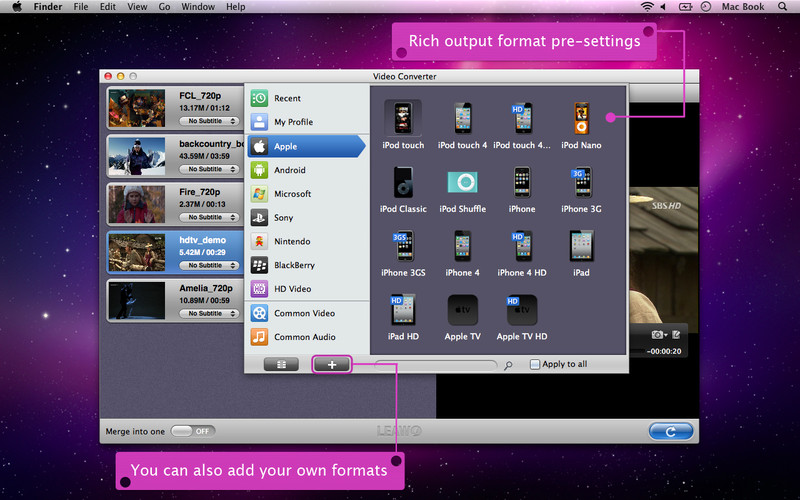The width and height of the screenshot is (800, 500).
Task: Toggle the Merge into one switch
Action: [x=193, y=431]
